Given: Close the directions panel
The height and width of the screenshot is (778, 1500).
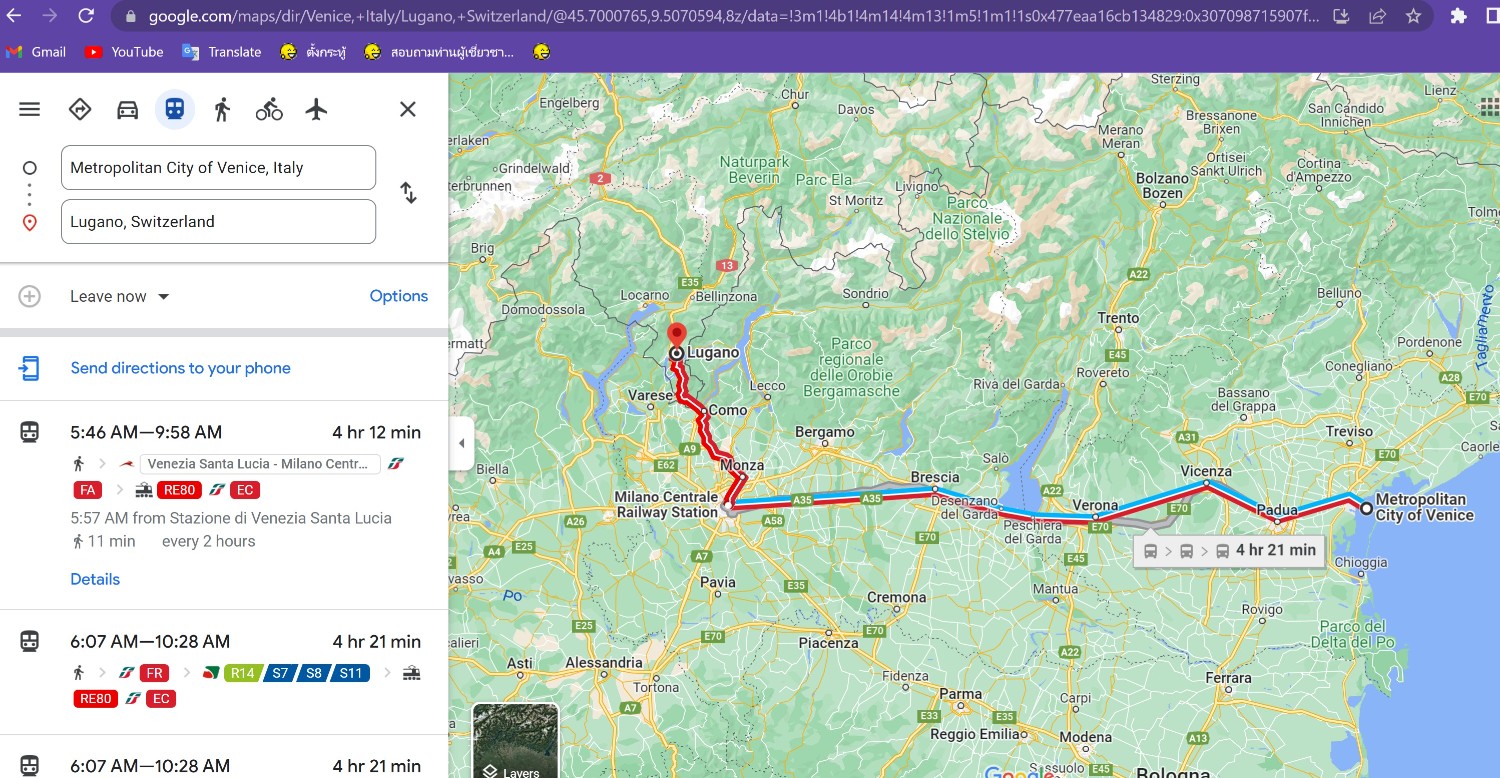Looking at the screenshot, I should 408,109.
